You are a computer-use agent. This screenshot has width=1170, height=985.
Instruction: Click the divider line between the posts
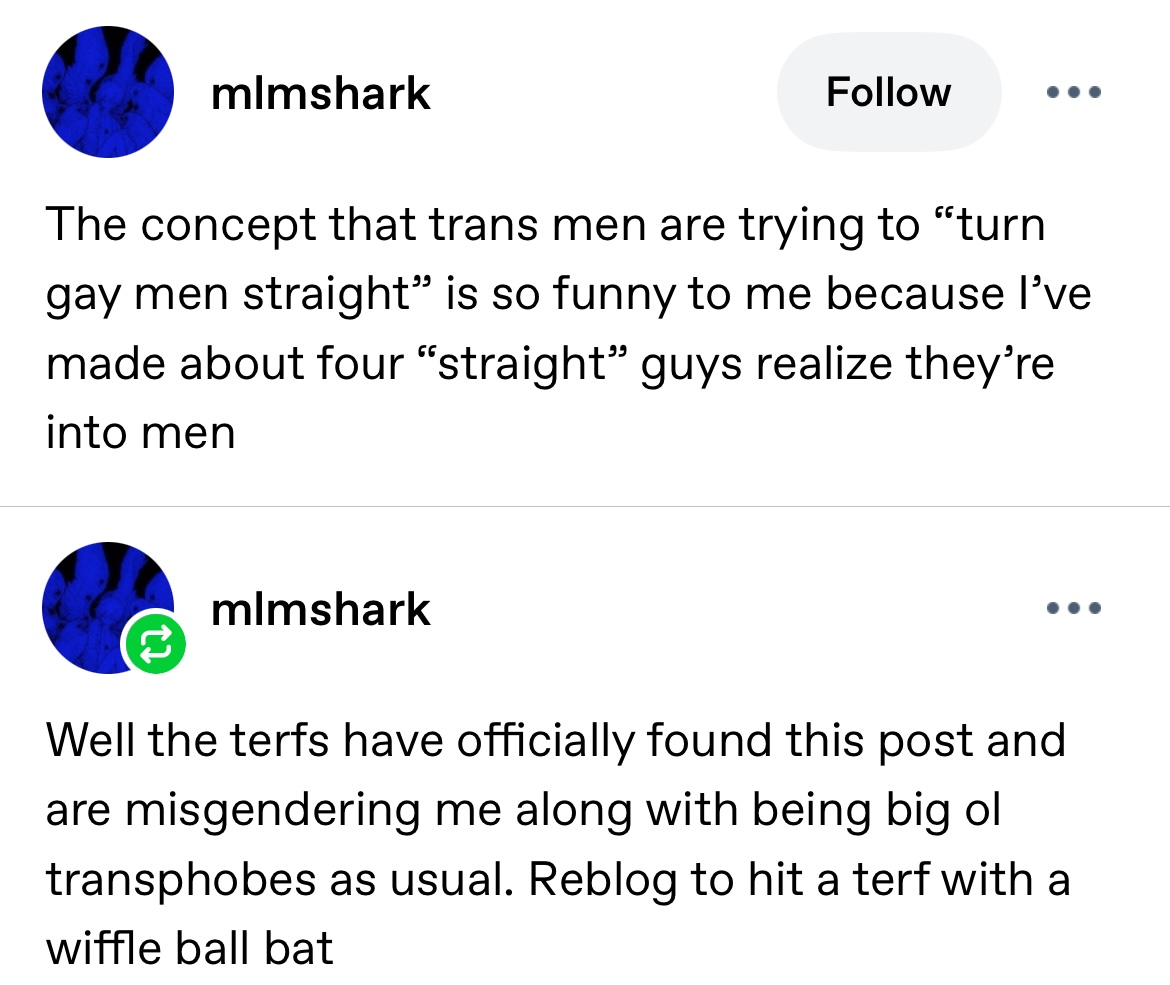[x=585, y=507]
